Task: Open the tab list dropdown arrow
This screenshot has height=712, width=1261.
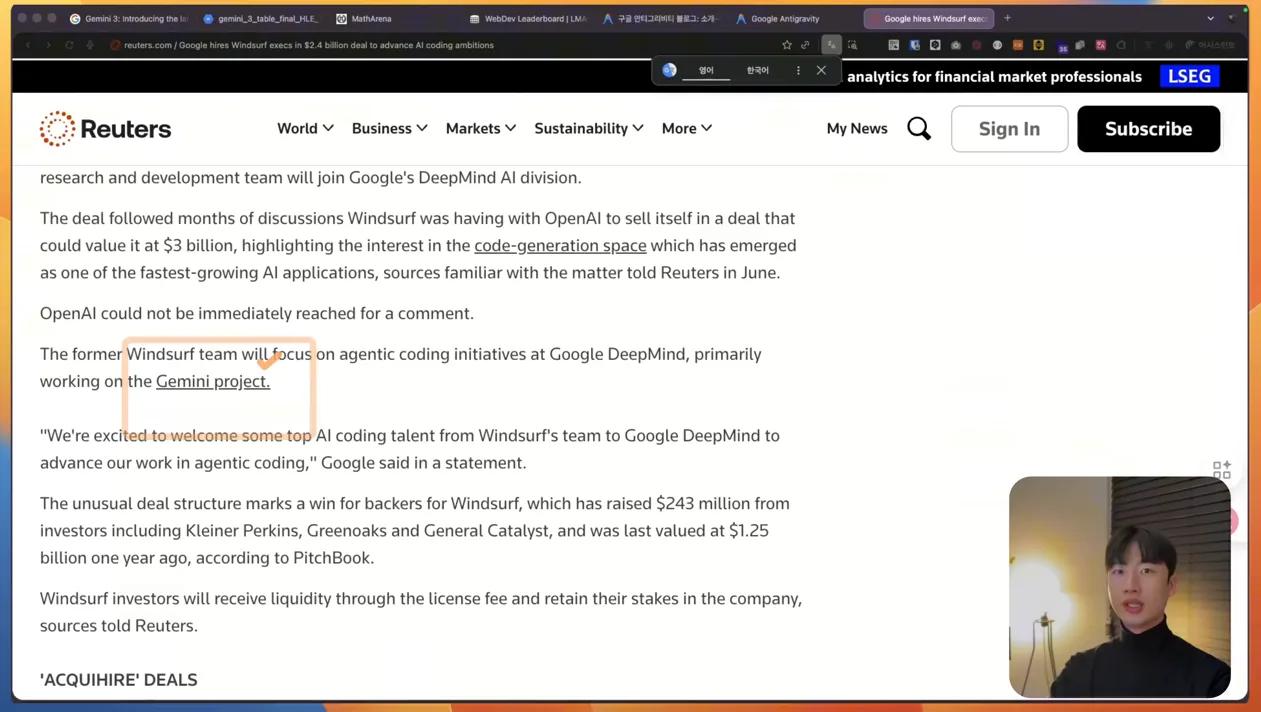Action: (1210, 18)
